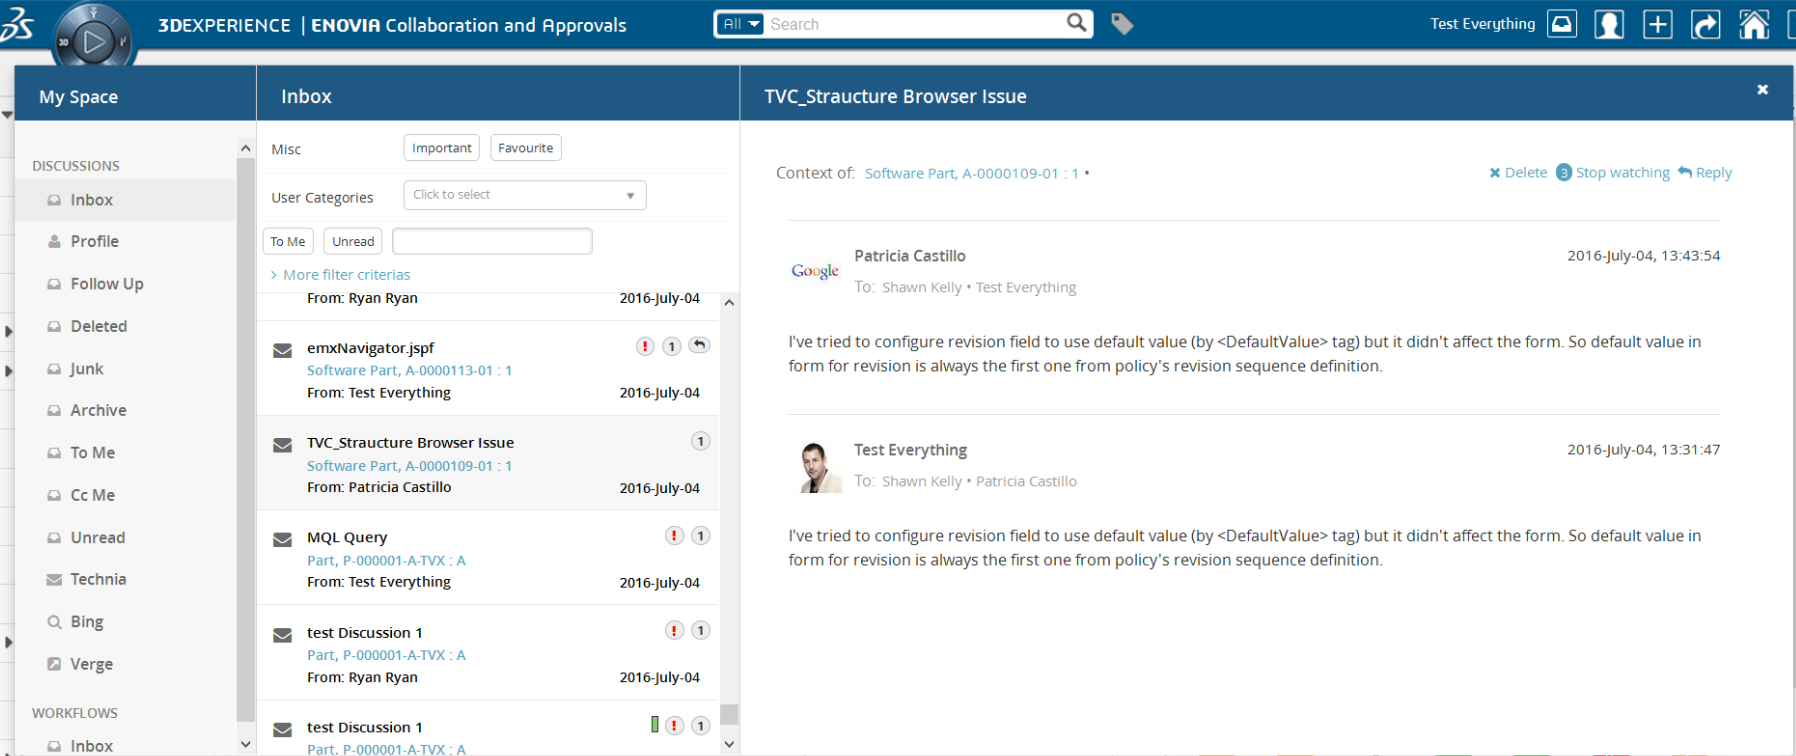Toggle the Important filter
Screen dimensions: 1796x756
441,148
